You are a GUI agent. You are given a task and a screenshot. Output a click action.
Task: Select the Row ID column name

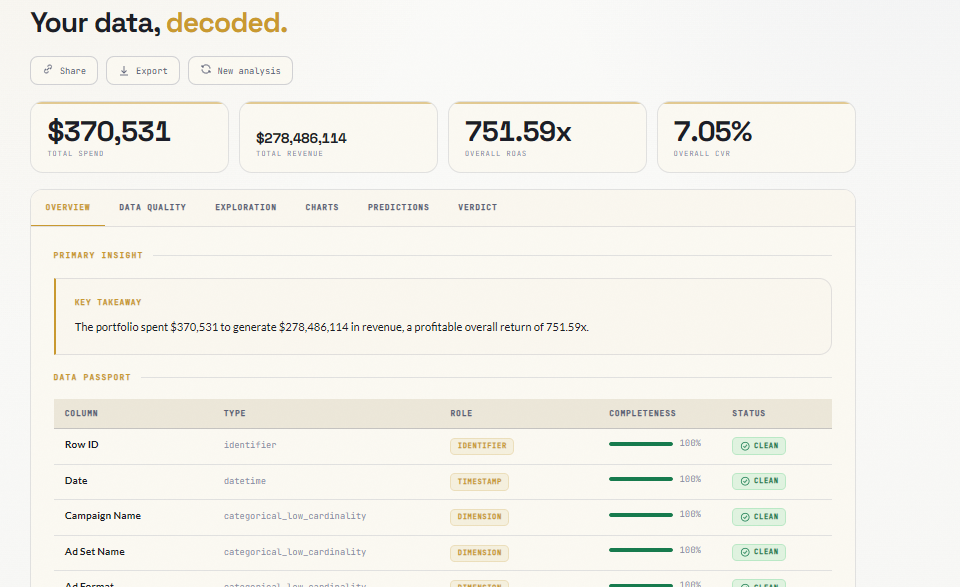point(81,444)
